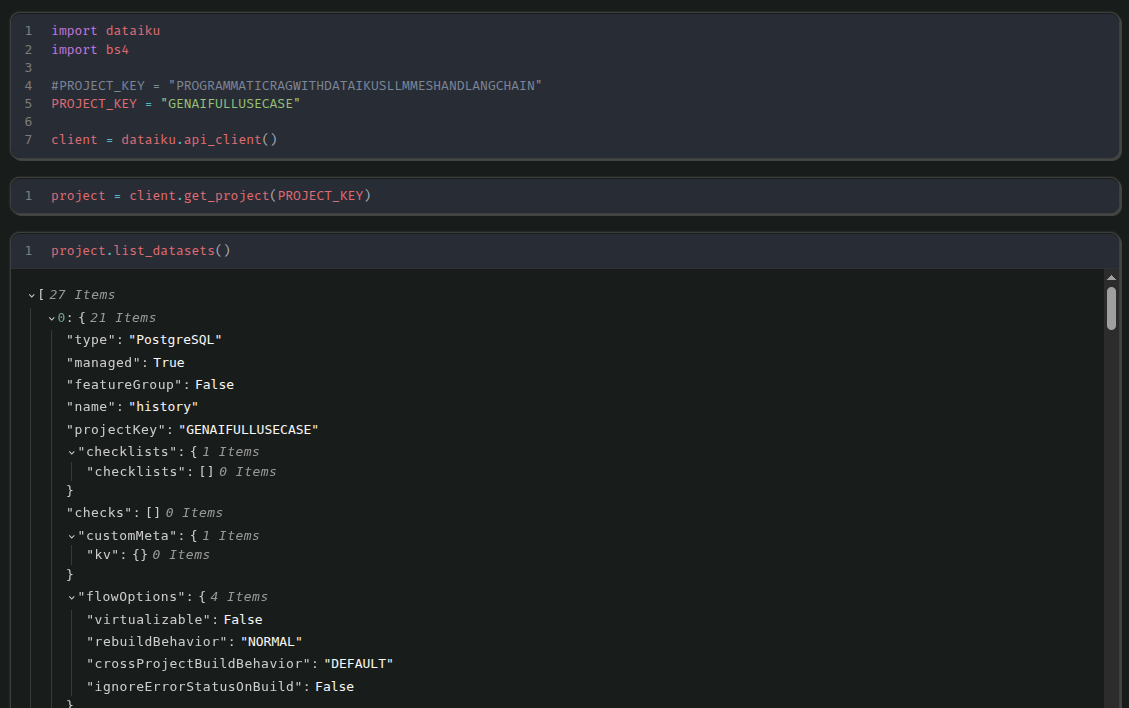This screenshot has height=708, width=1129.
Task: Click the line 'client = dataiku.api_client()'
Action: pyautogui.click(x=164, y=140)
